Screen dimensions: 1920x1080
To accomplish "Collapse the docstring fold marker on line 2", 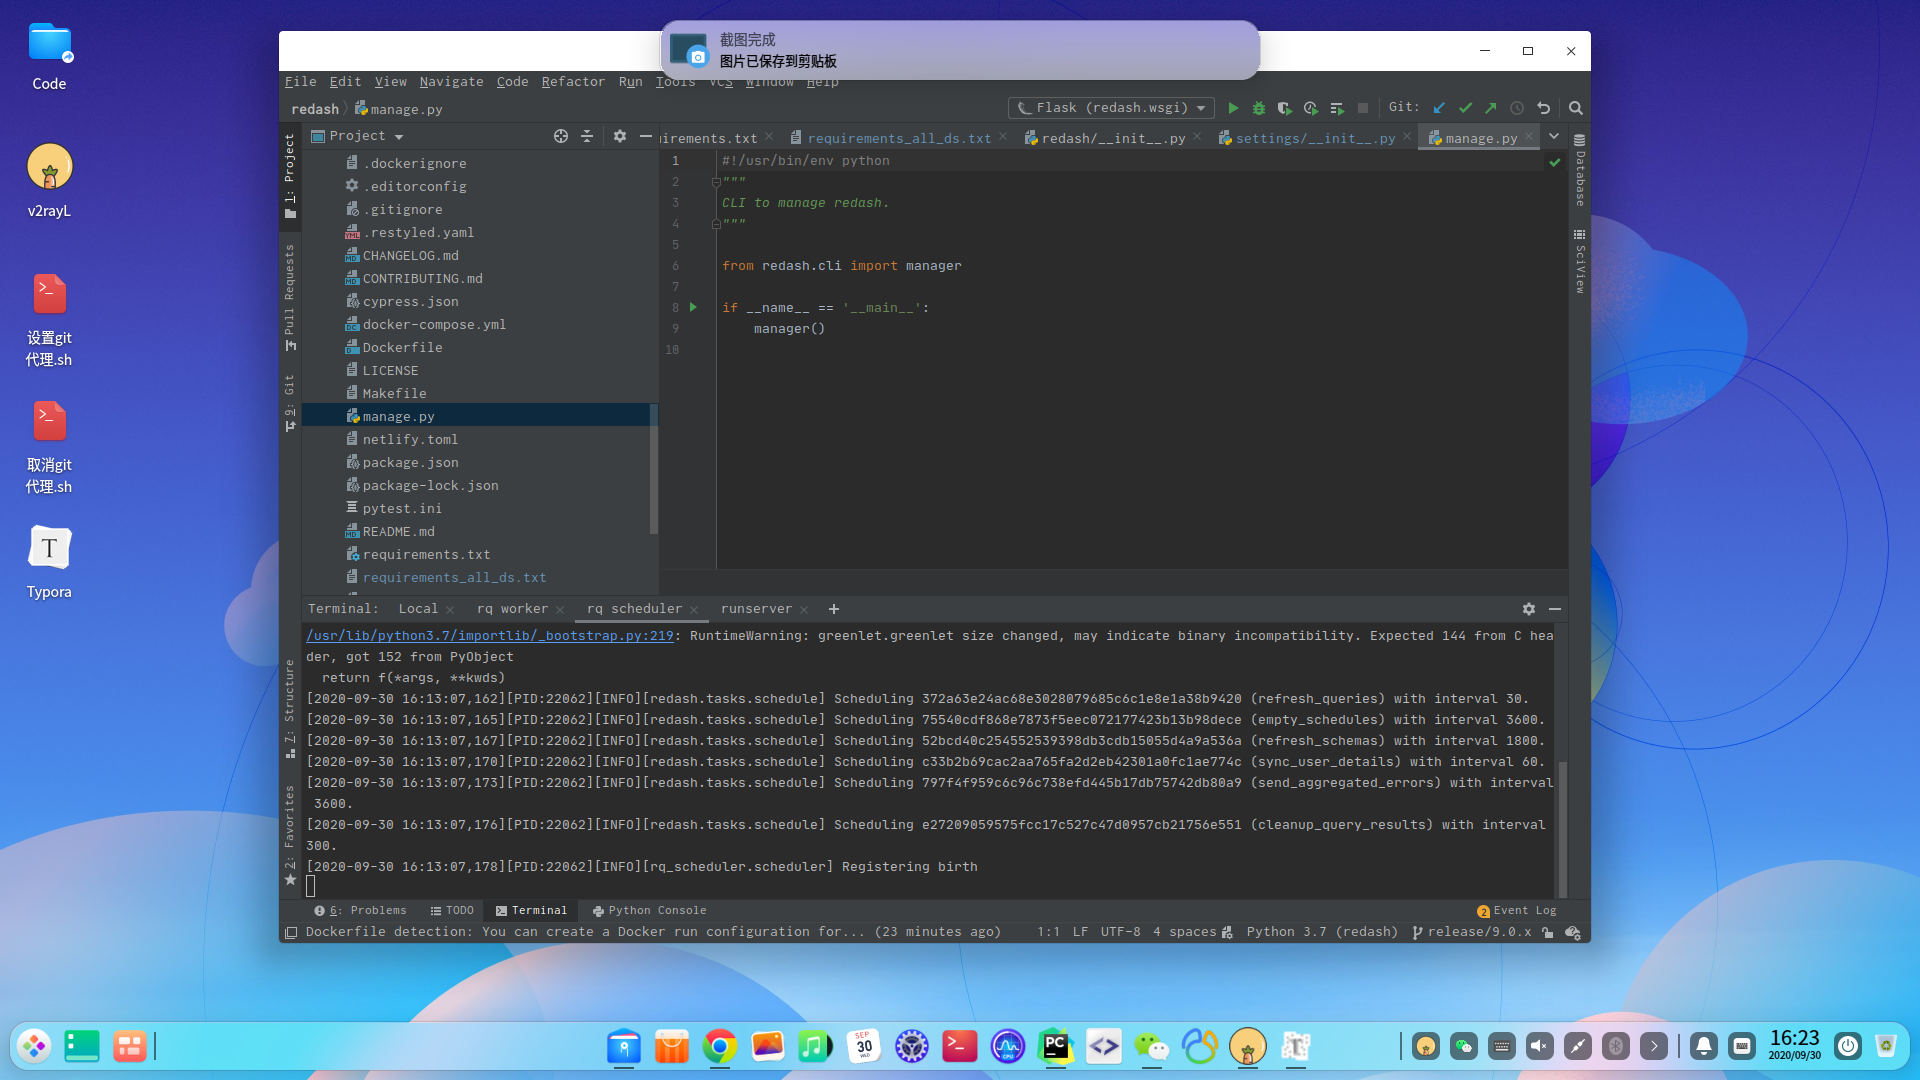I will [716, 182].
